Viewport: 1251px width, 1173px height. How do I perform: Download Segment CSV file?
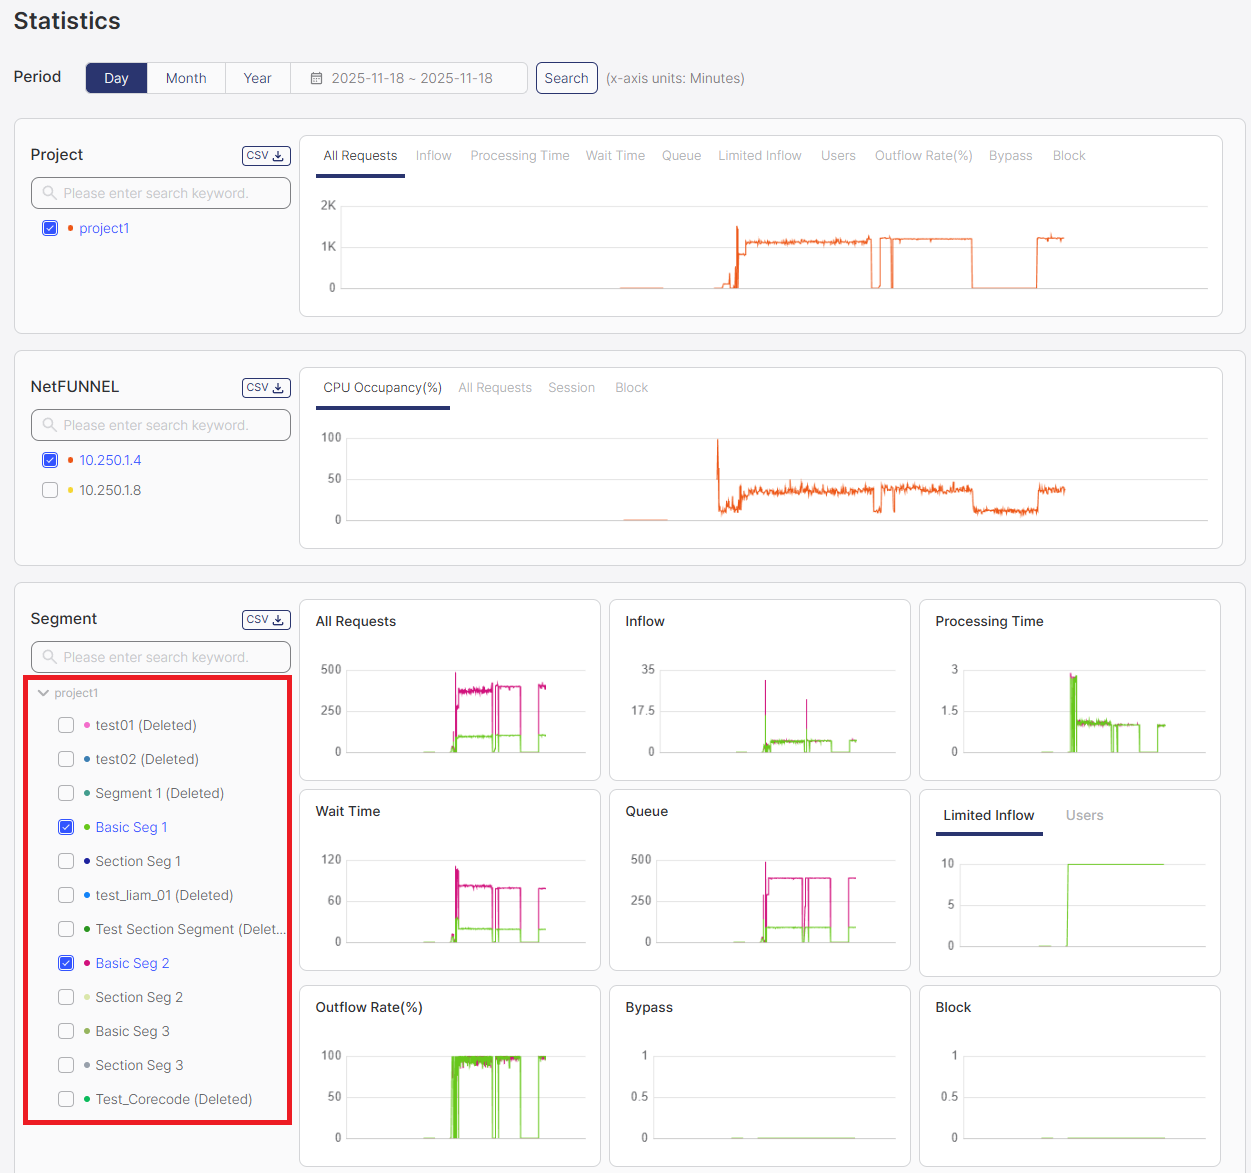click(266, 620)
